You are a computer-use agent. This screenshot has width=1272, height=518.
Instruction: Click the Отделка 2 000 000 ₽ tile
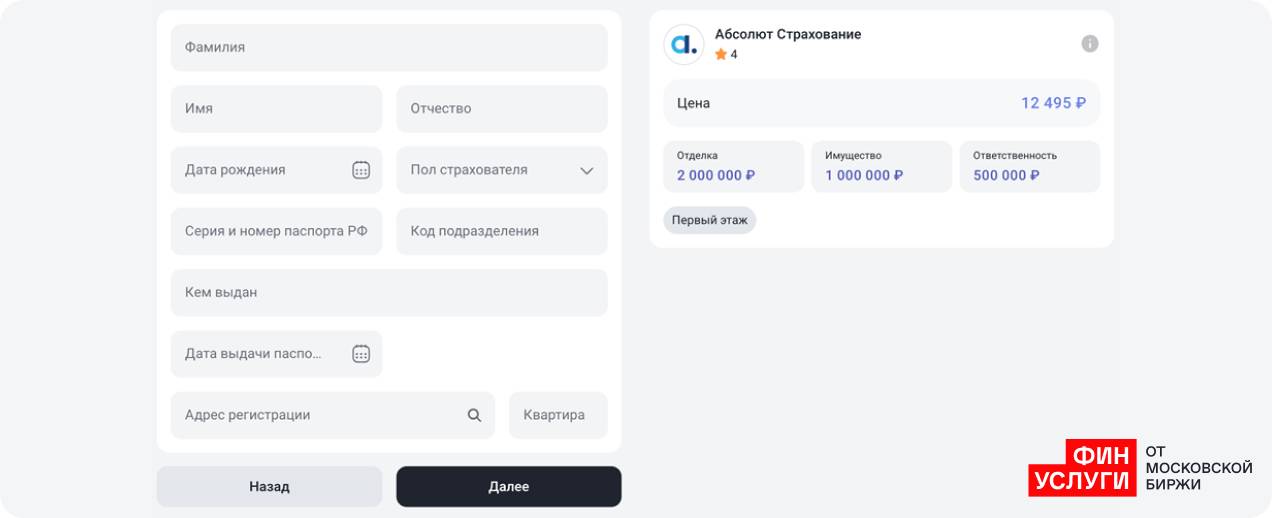(x=733, y=166)
